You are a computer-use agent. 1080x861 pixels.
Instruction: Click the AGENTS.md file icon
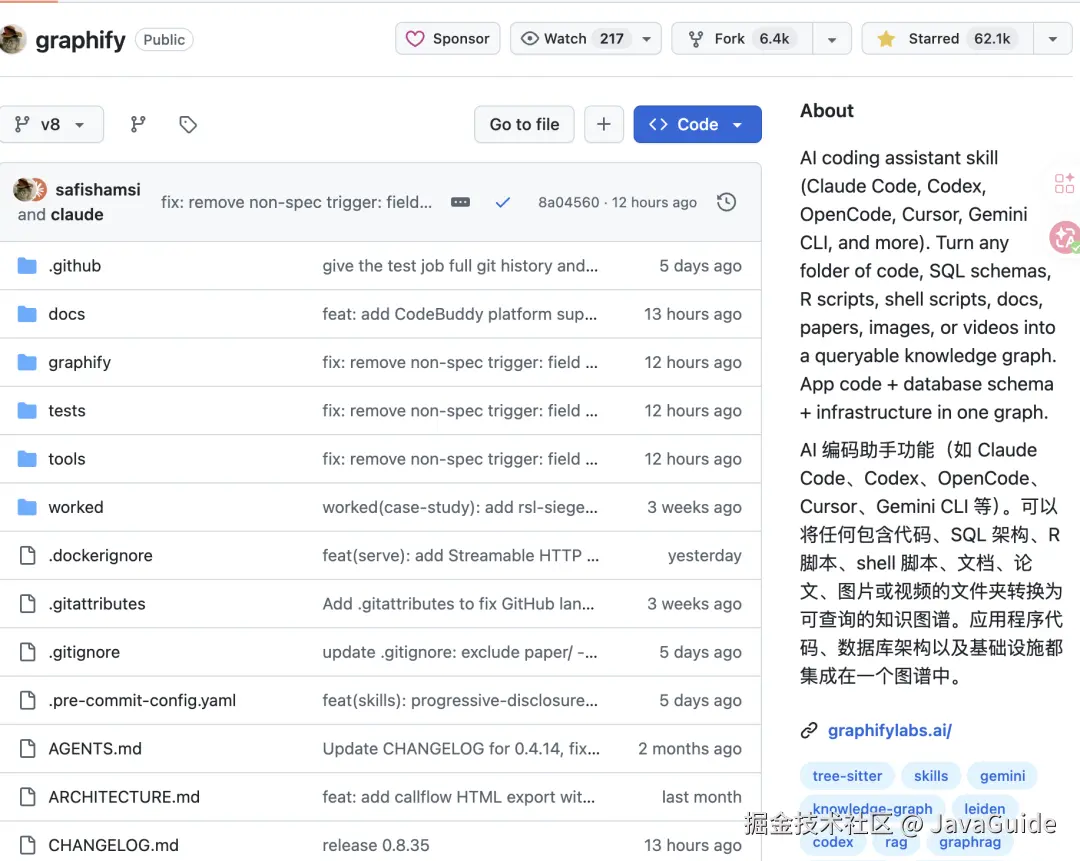28,748
